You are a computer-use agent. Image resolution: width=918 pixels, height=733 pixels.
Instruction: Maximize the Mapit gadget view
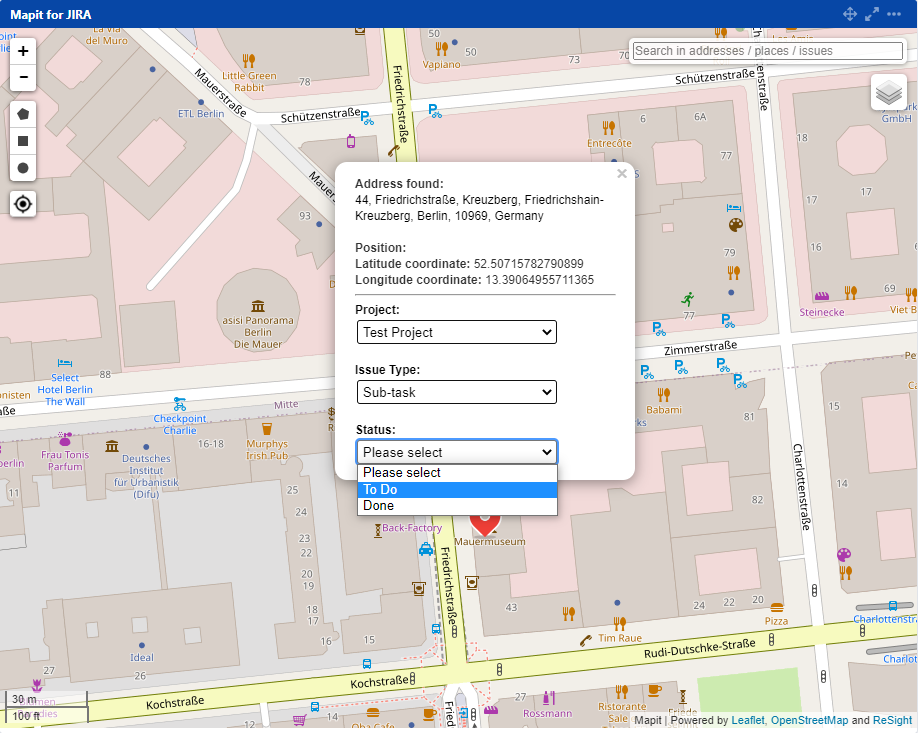tap(872, 14)
